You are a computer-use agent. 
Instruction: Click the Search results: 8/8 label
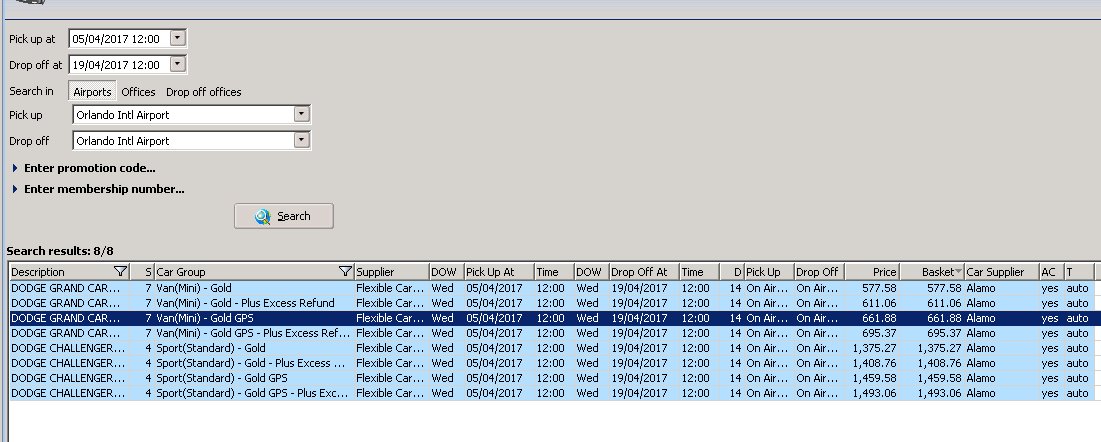coord(60,251)
